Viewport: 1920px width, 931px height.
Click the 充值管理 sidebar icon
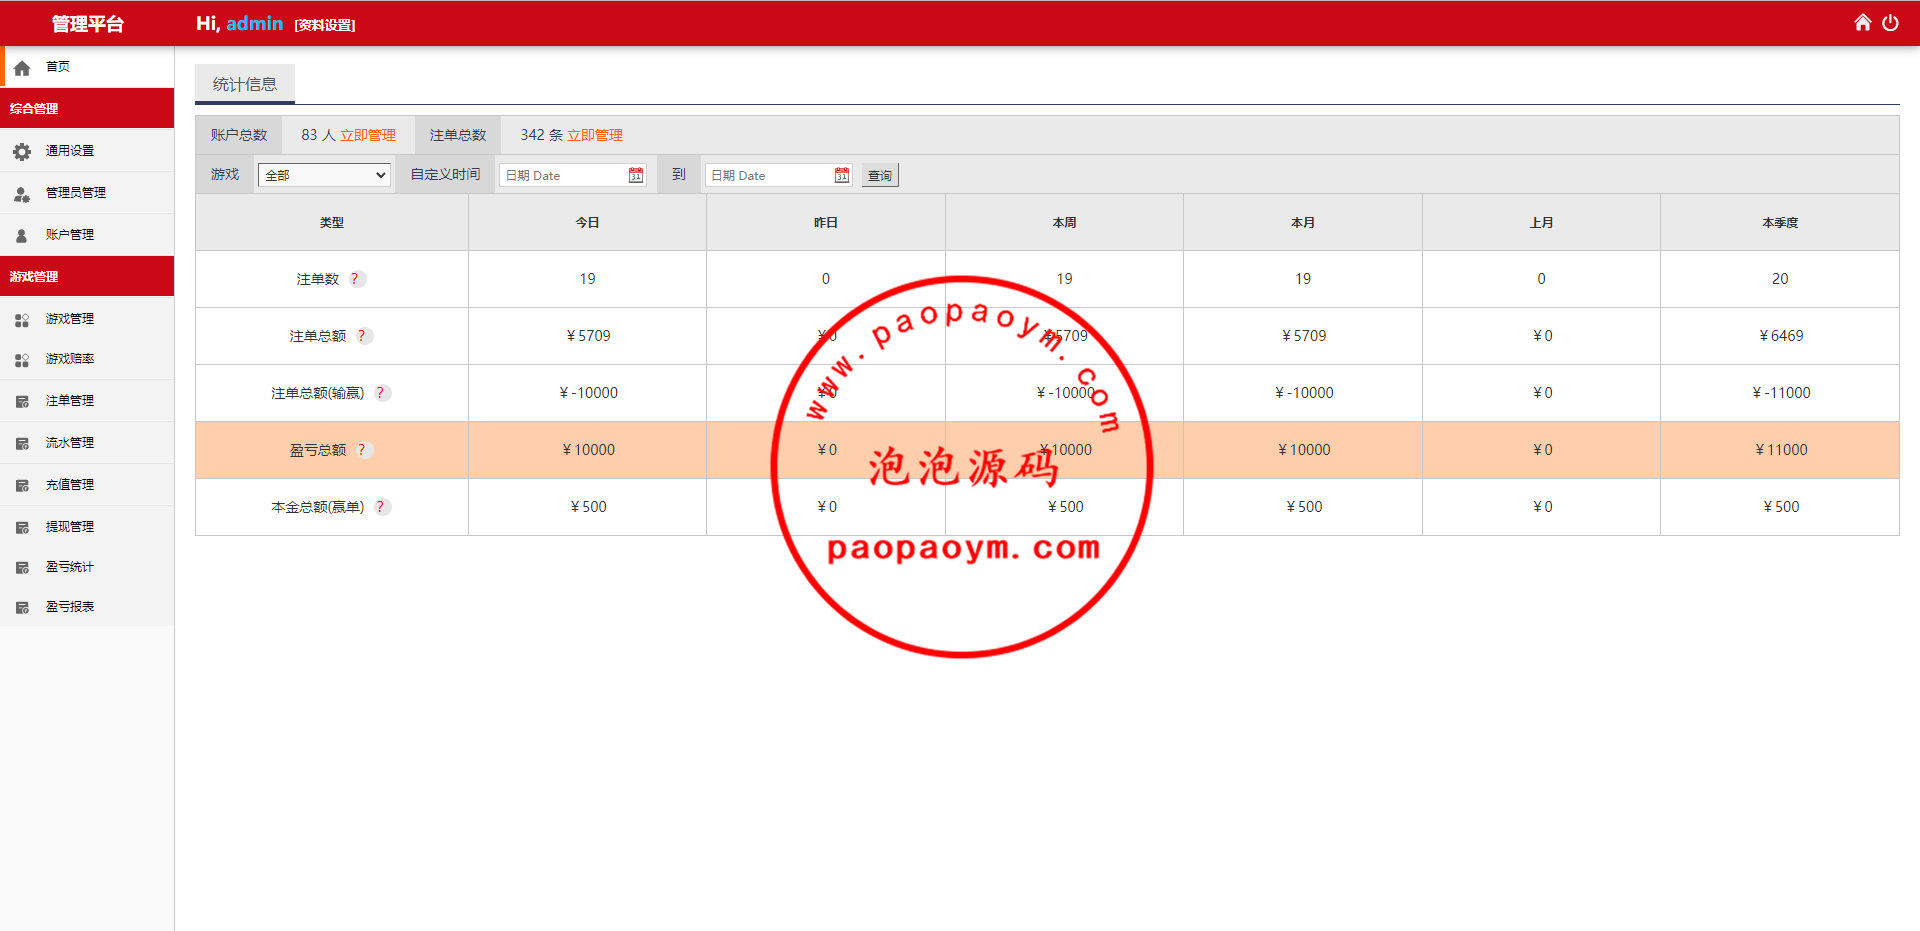pos(22,486)
